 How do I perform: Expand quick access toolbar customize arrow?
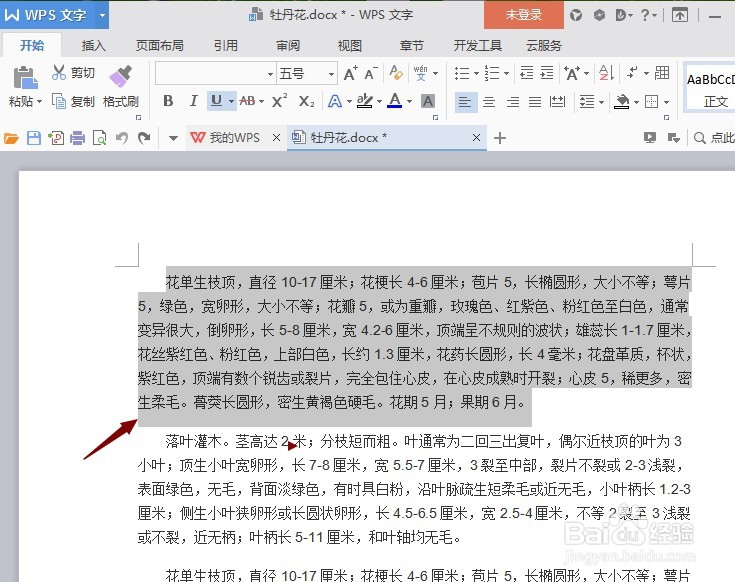click(173, 138)
